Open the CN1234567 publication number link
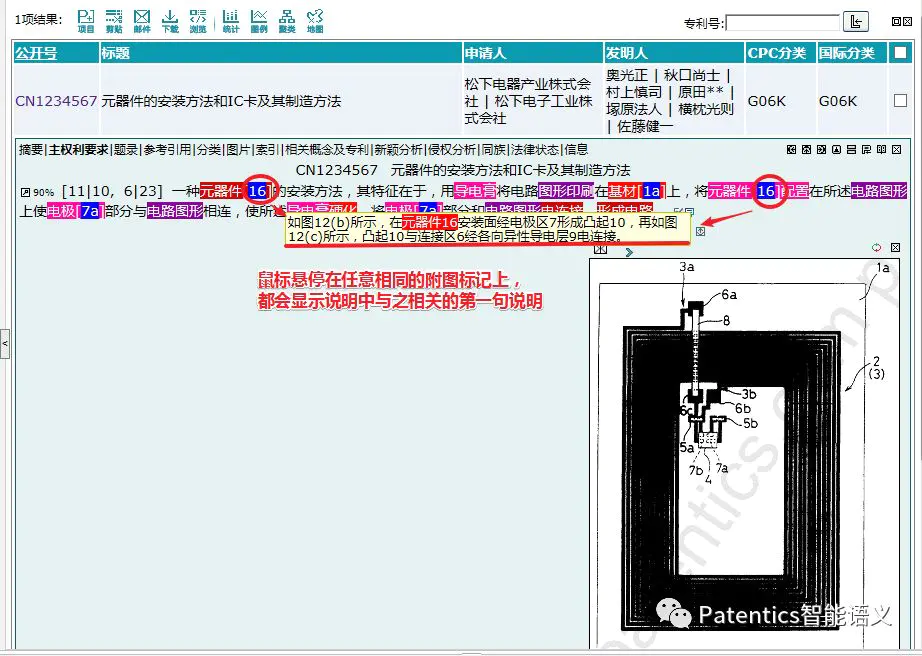Image resolution: width=922 pixels, height=656 pixels. [55, 101]
